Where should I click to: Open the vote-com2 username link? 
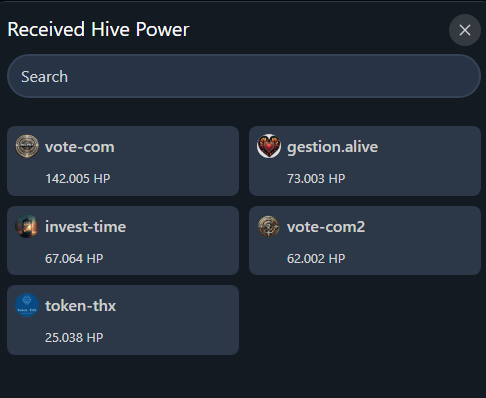pyautogui.click(x=326, y=227)
